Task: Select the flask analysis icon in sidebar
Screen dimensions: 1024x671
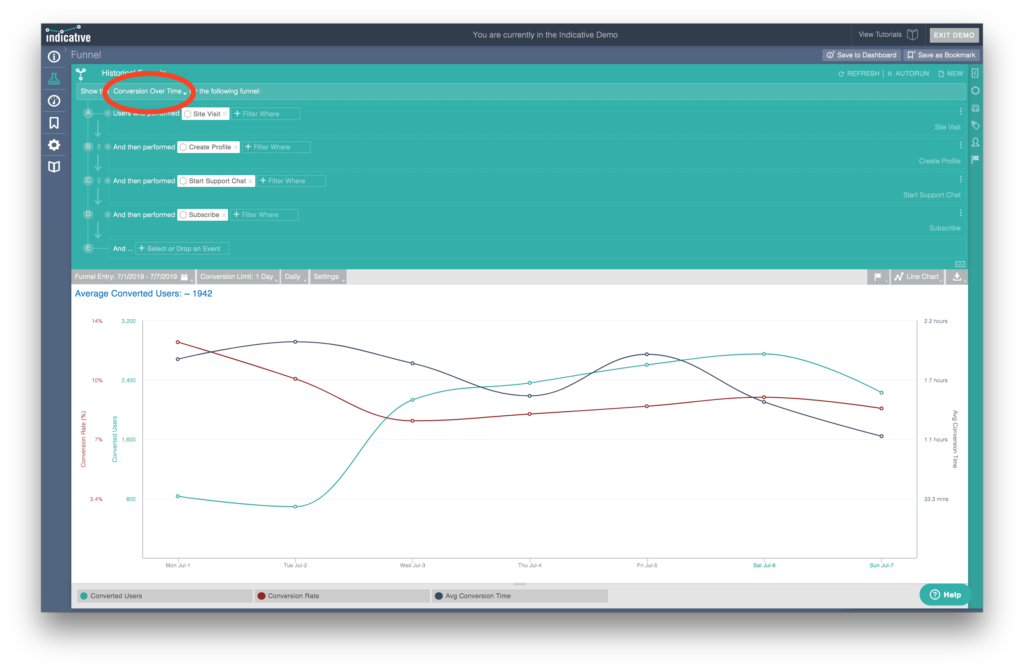Action: pos(54,79)
